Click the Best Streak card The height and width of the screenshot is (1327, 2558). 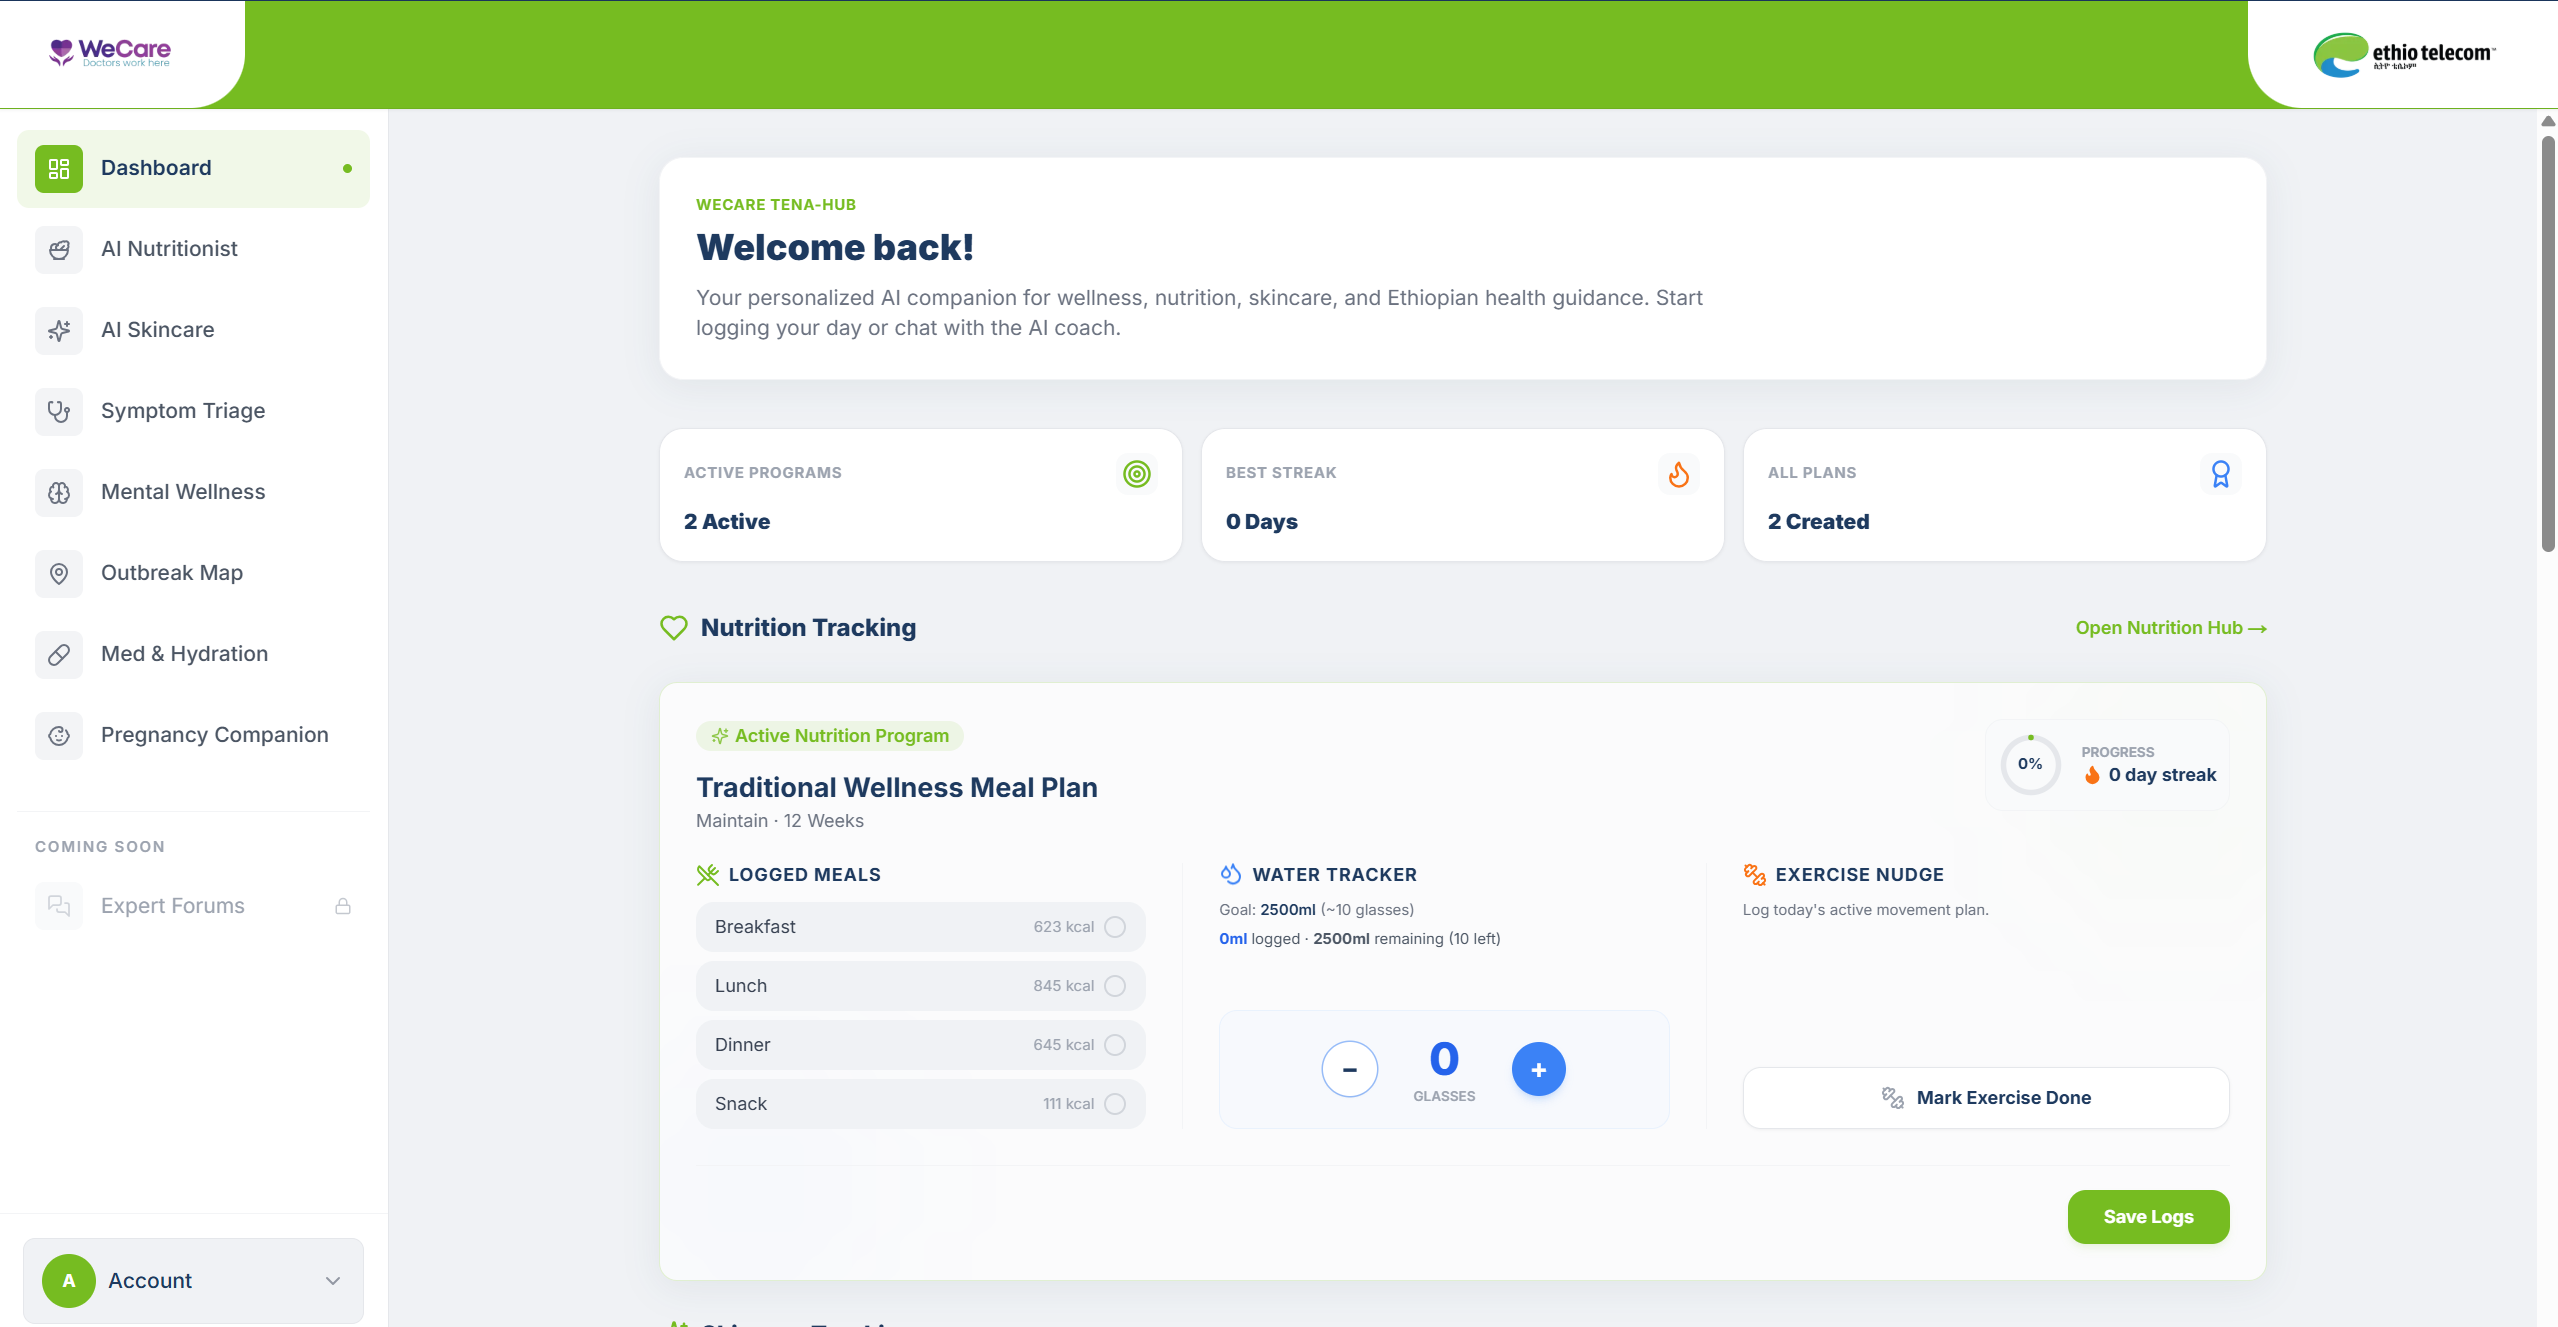1463,495
